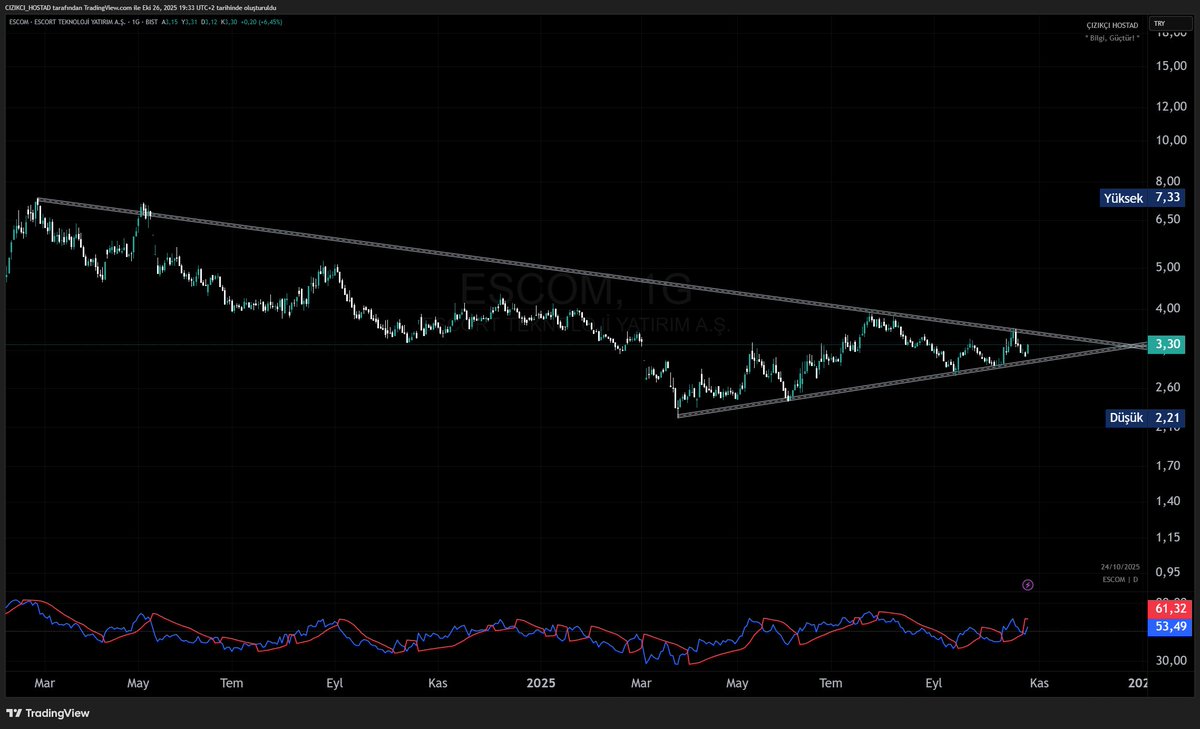Select the Düşük 2,21 price label
This screenshot has width=1200, height=729.
[1144, 418]
